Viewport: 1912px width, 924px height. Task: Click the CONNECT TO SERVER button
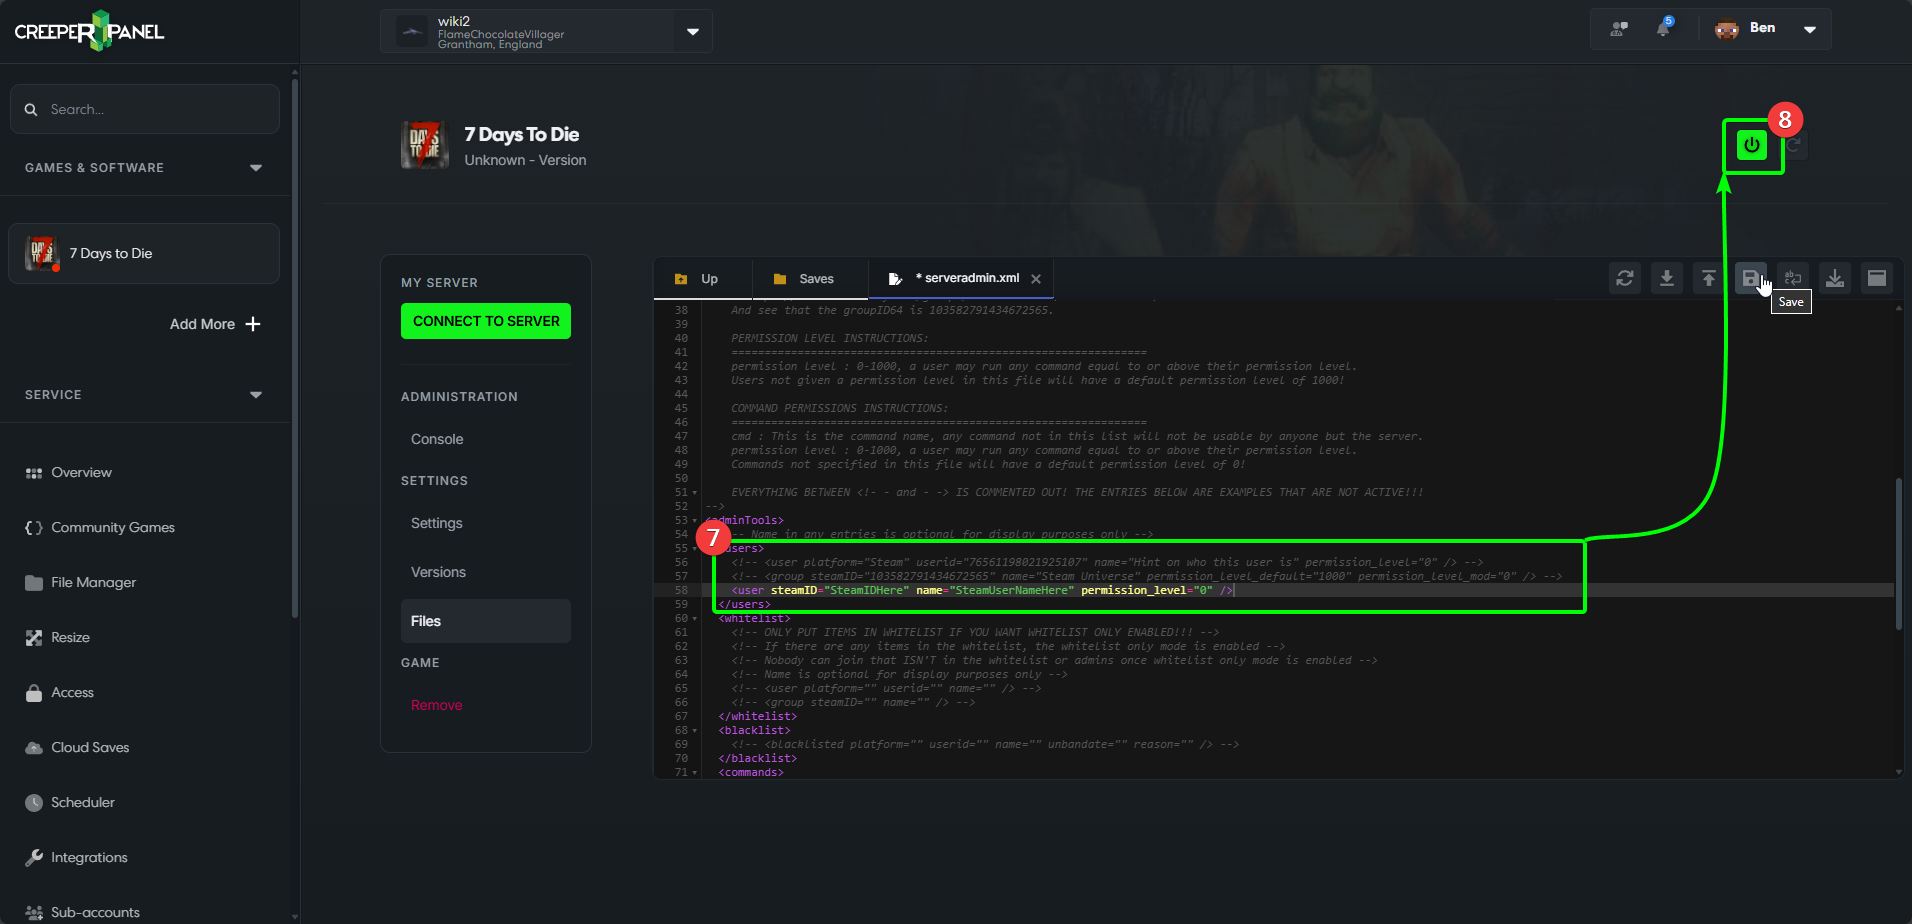pos(486,321)
